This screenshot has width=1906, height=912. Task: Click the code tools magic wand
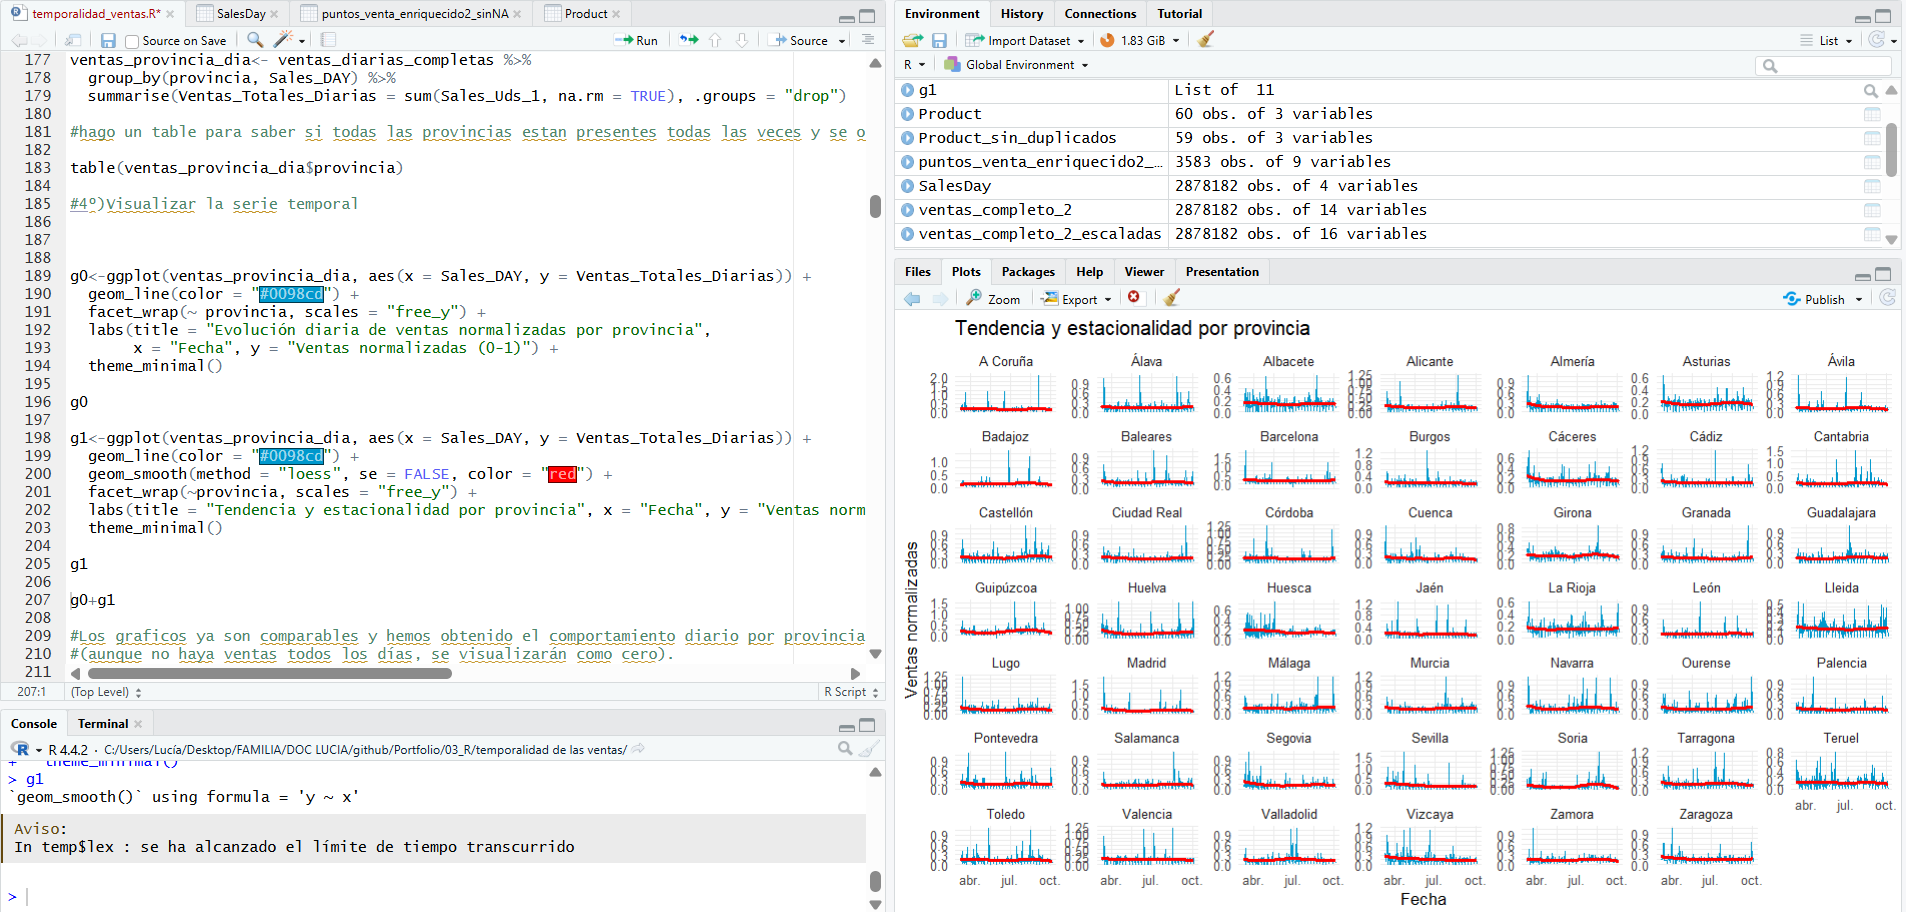click(283, 40)
